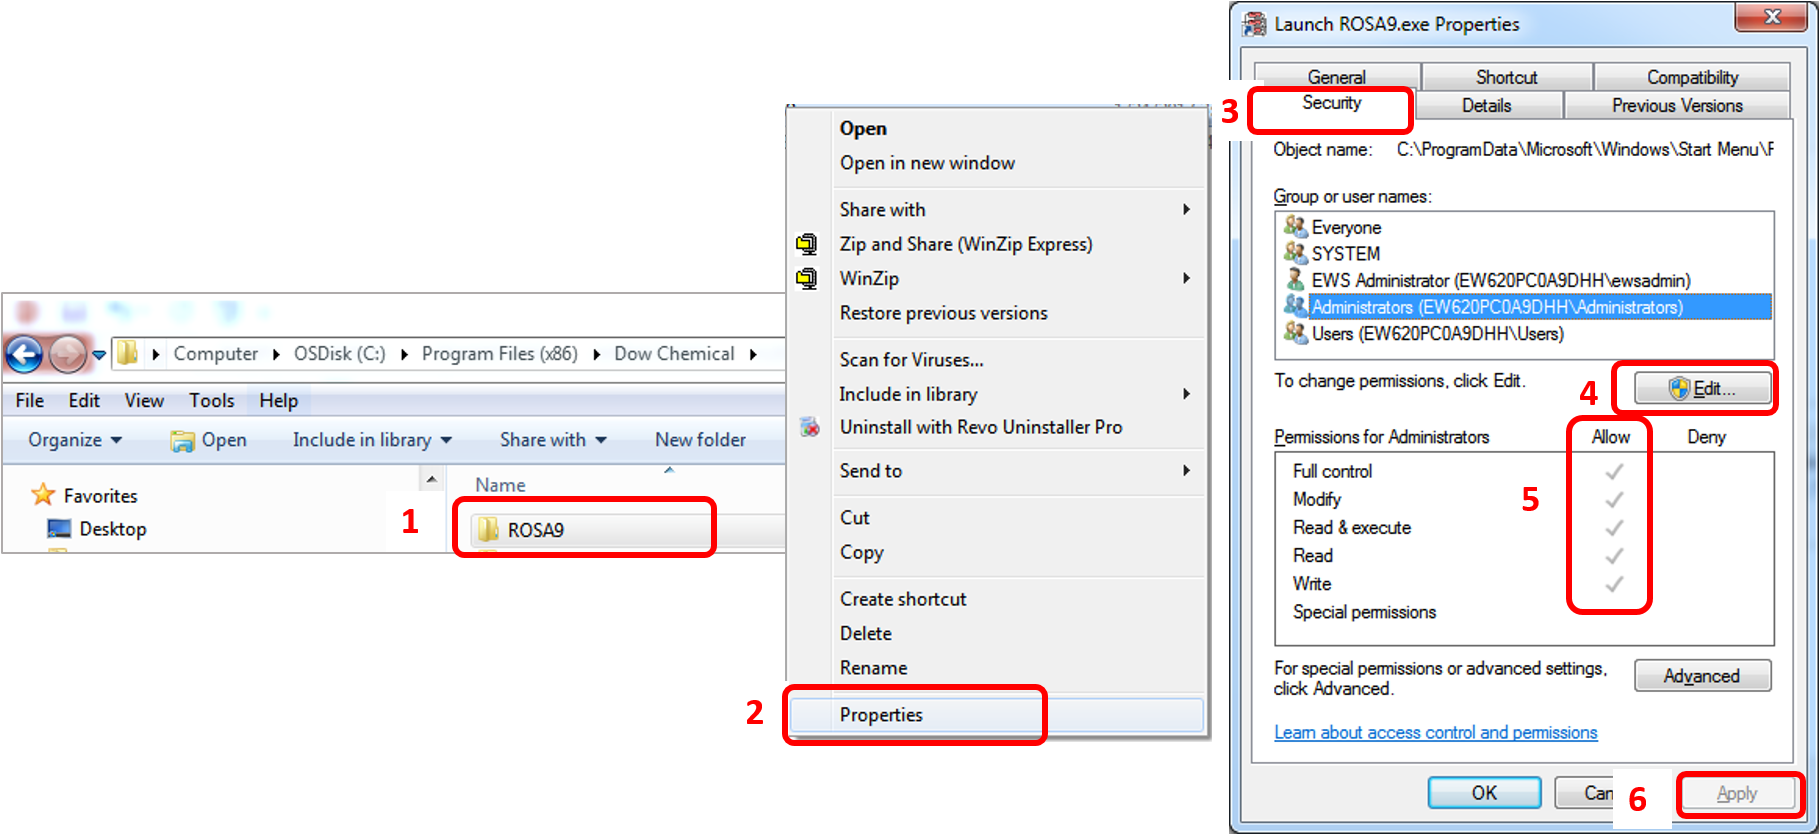
Task: Open Include in library toolbar dropdown
Action: [x=372, y=440]
